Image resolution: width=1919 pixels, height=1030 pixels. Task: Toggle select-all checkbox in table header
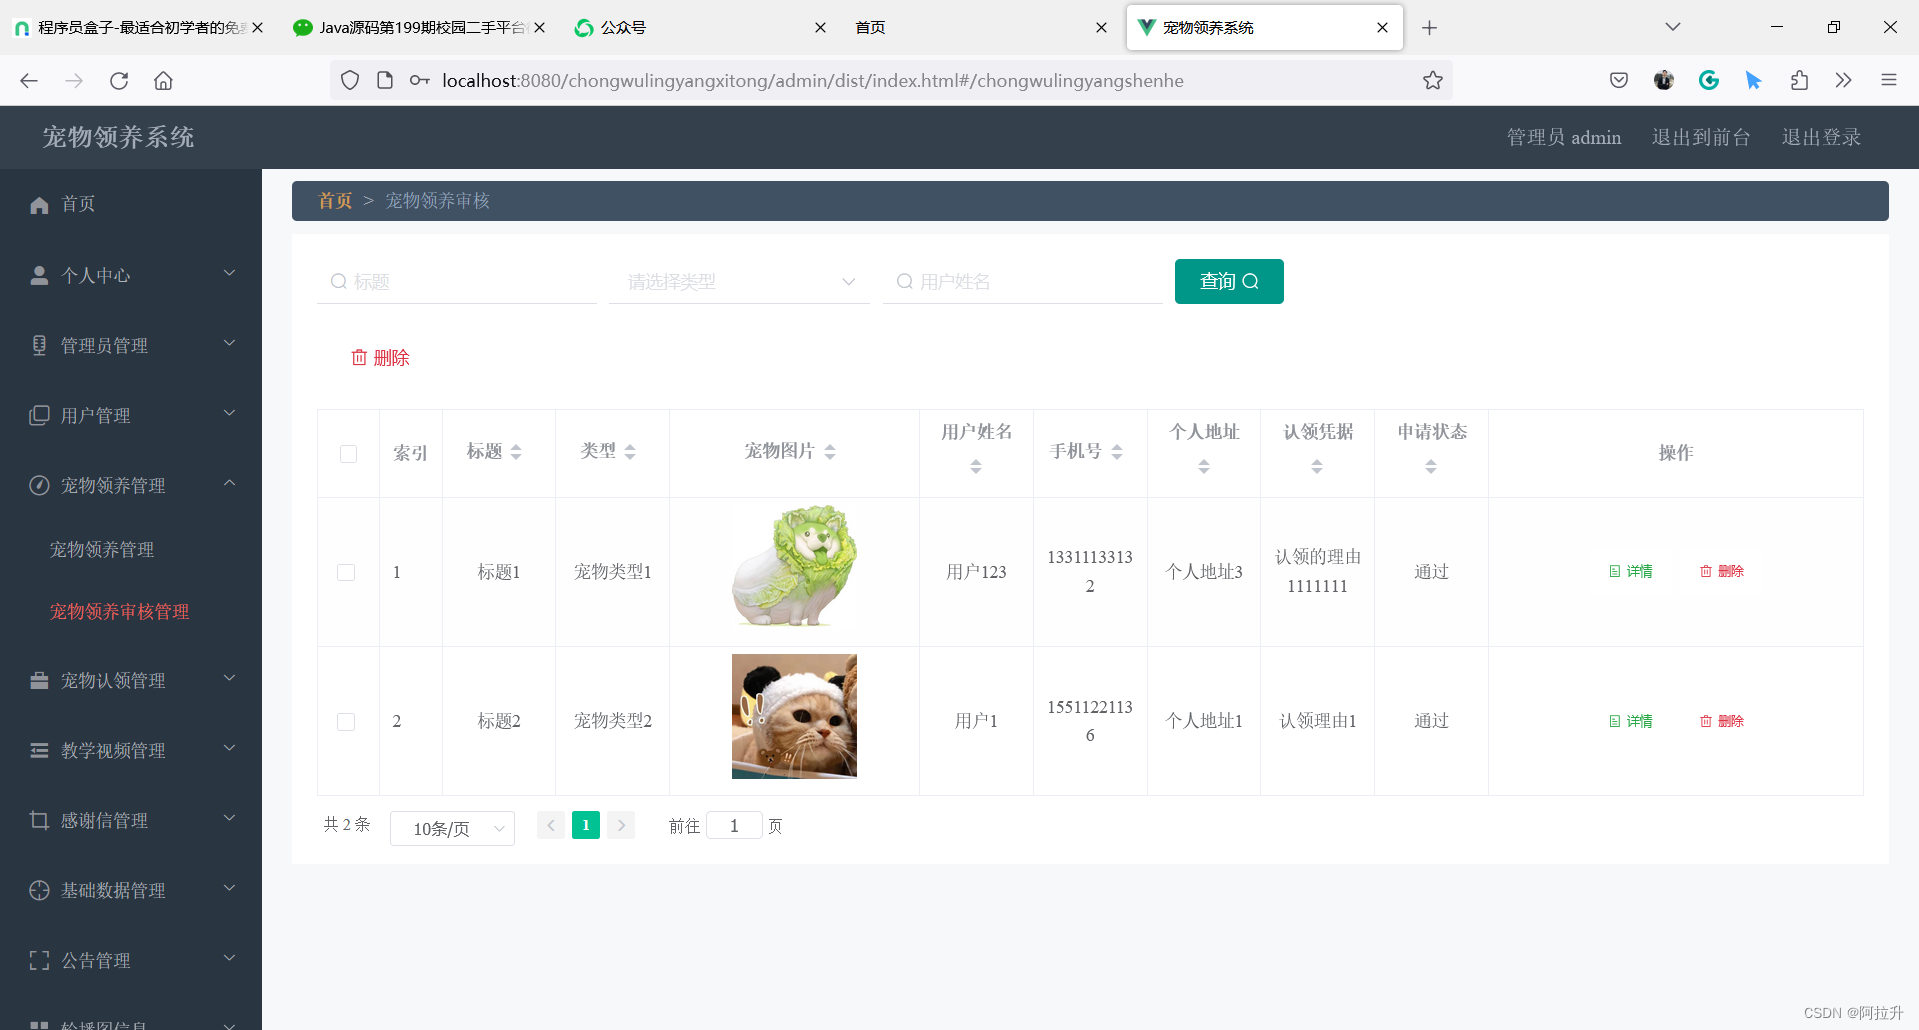(348, 454)
